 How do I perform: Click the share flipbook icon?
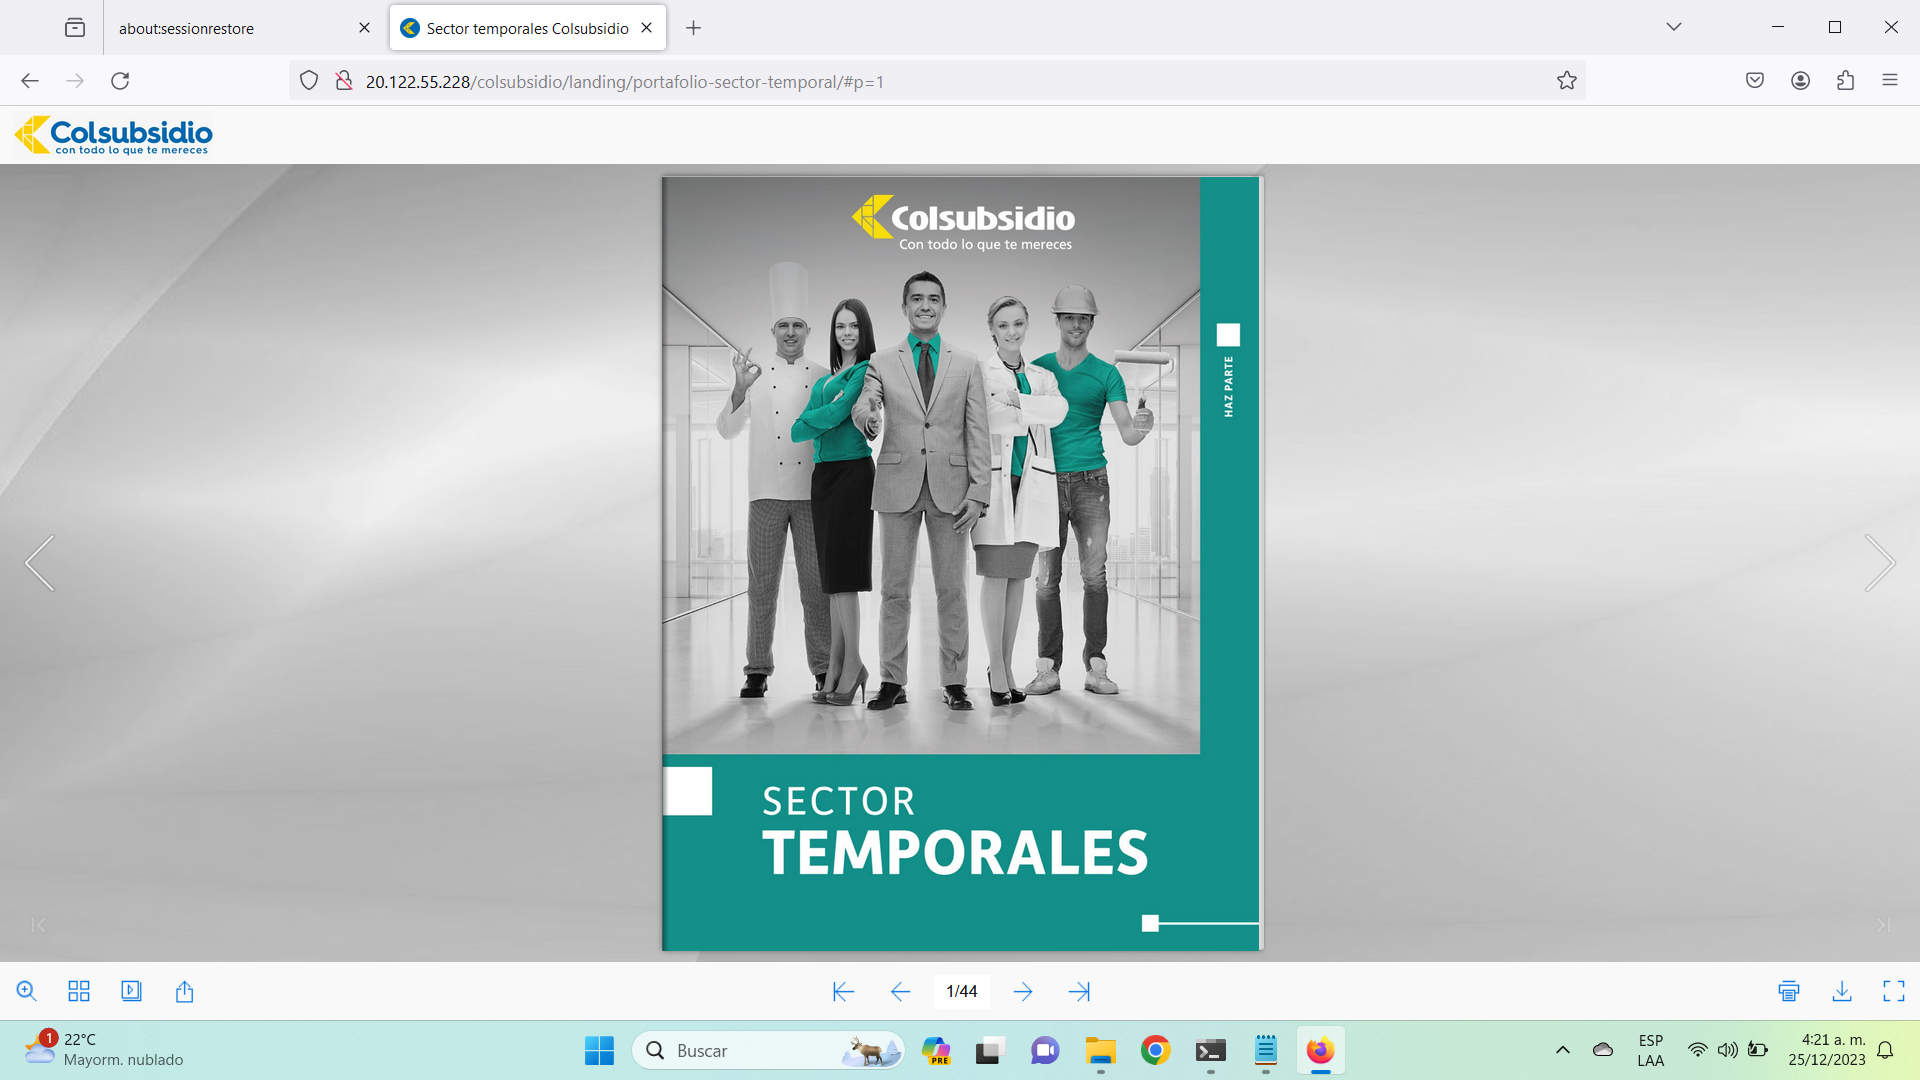[184, 991]
